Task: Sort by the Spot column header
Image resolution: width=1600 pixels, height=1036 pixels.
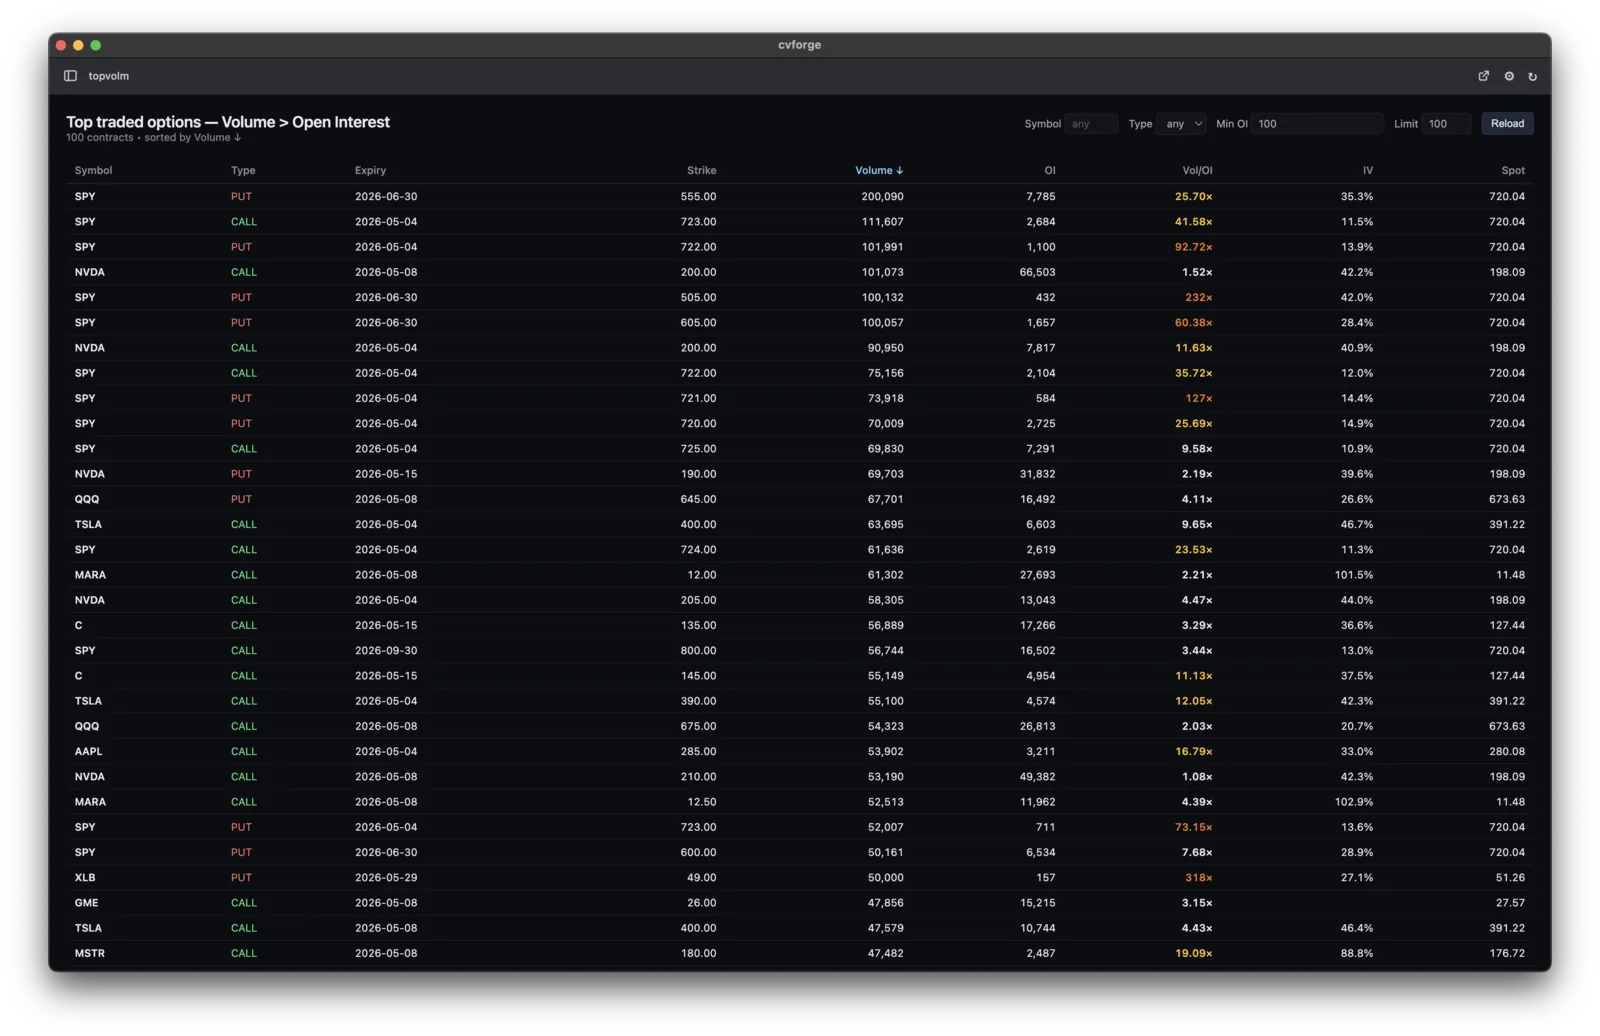Action: [1513, 171]
